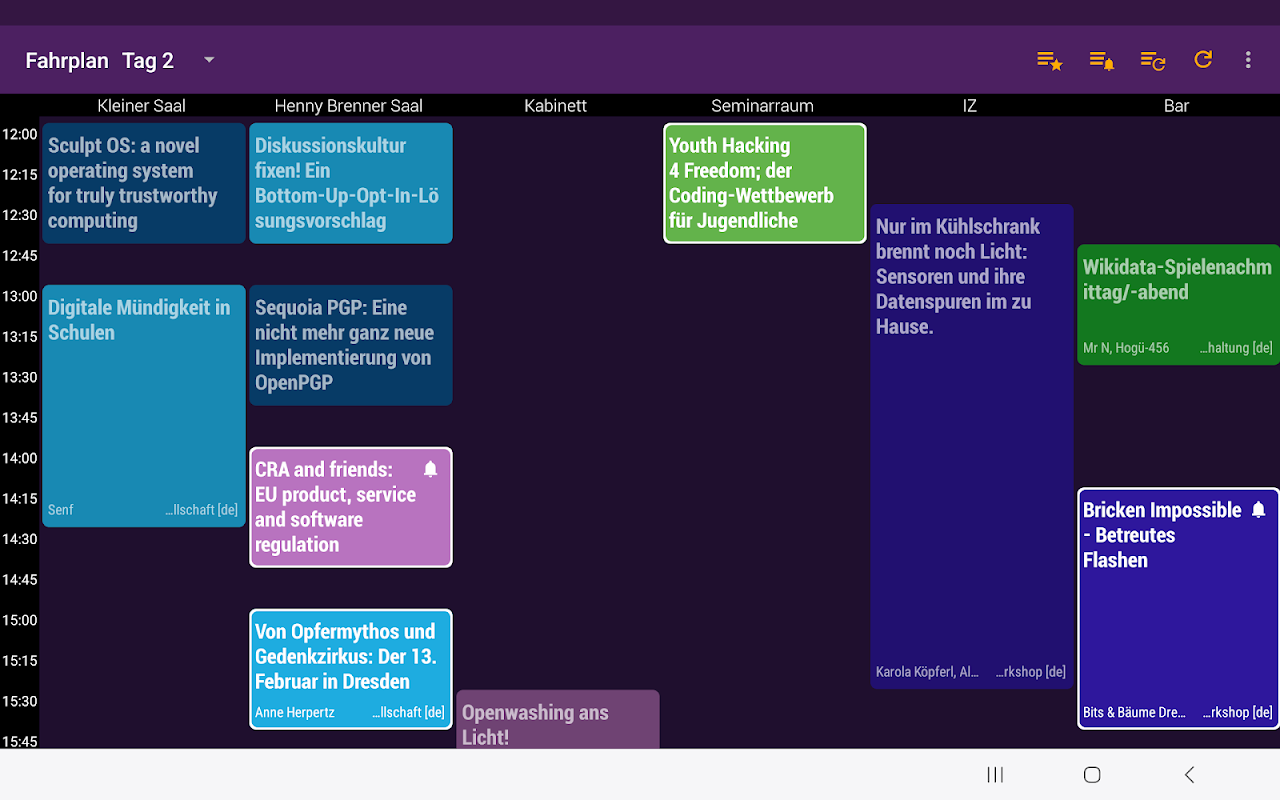The width and height of the screenshot is (1280, 800).
Task: Open Sequoia PGP session card
Action: (x=351, y=345)
